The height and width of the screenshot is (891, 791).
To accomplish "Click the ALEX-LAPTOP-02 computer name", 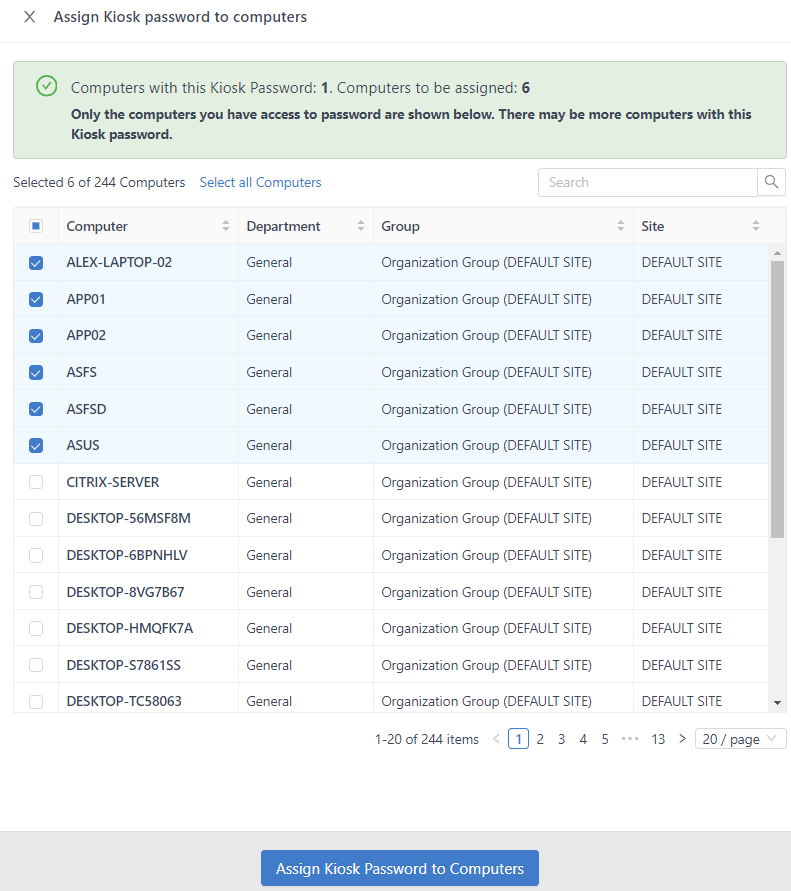I will (119, 263).
